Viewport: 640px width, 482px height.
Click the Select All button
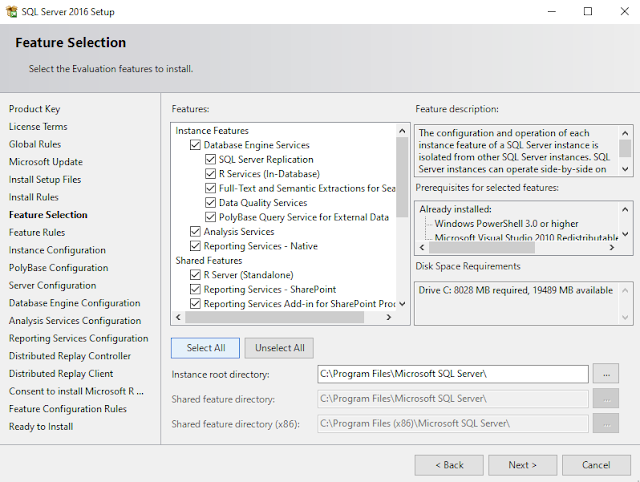[205, 348]
